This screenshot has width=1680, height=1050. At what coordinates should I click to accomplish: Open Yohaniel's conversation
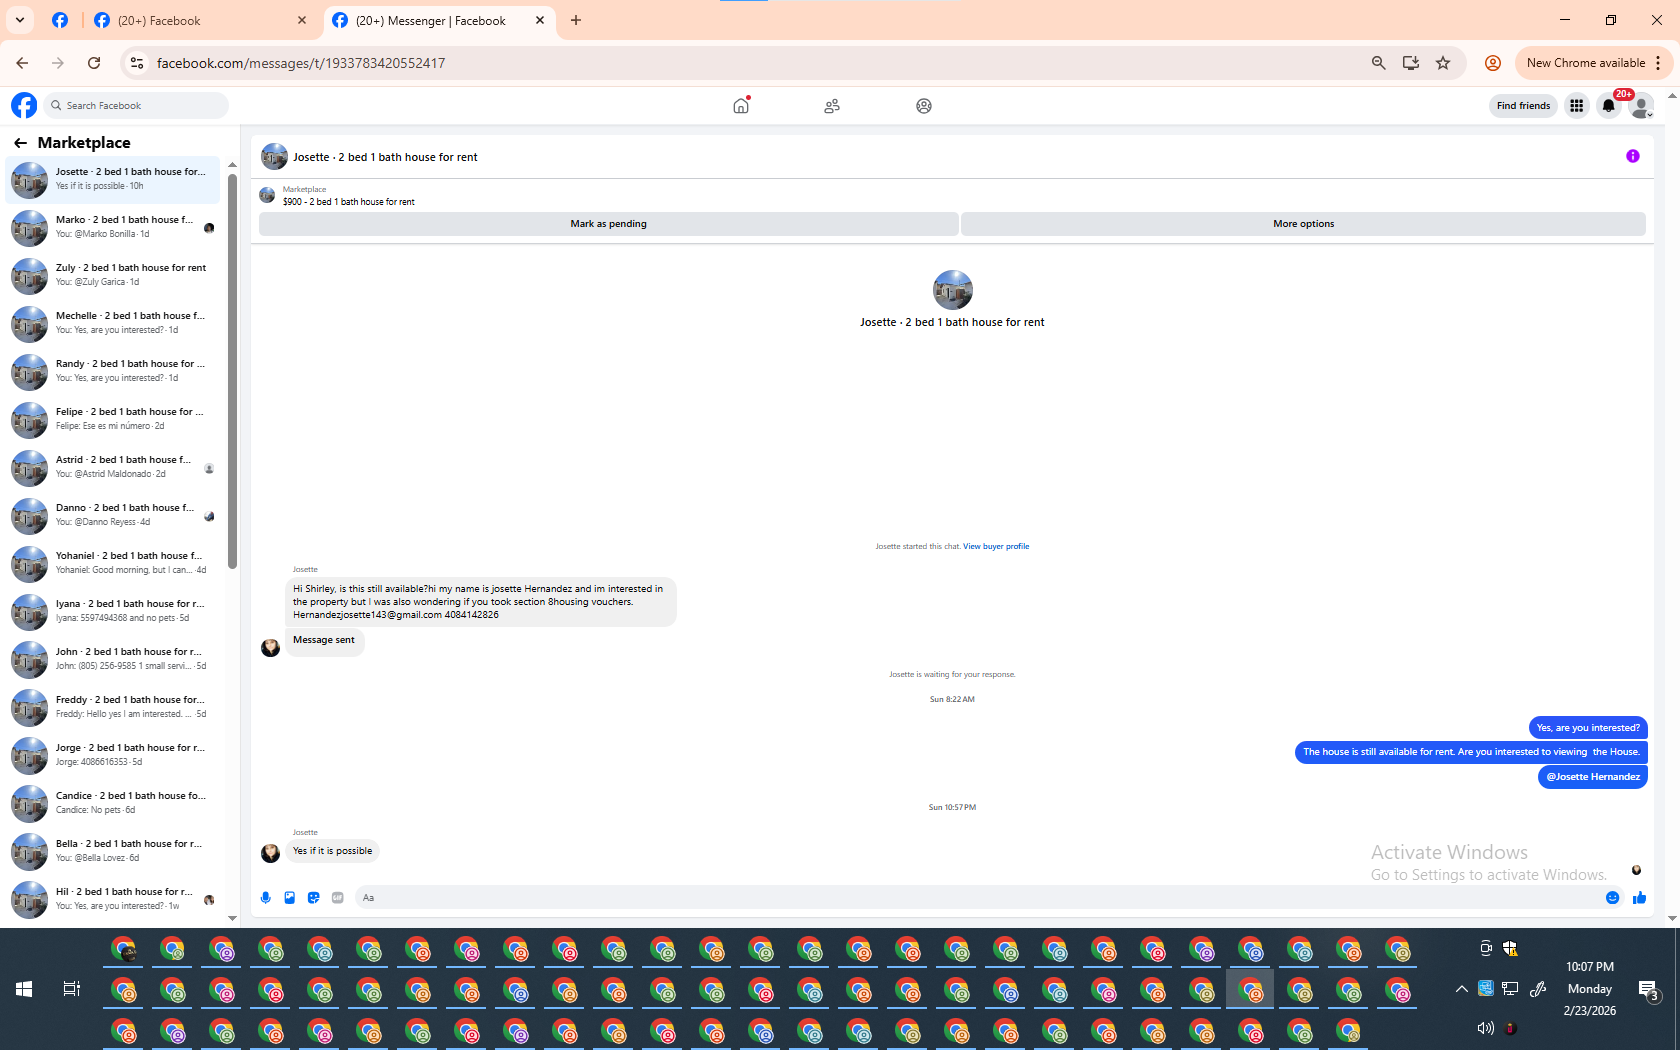[x=113, y=563]
